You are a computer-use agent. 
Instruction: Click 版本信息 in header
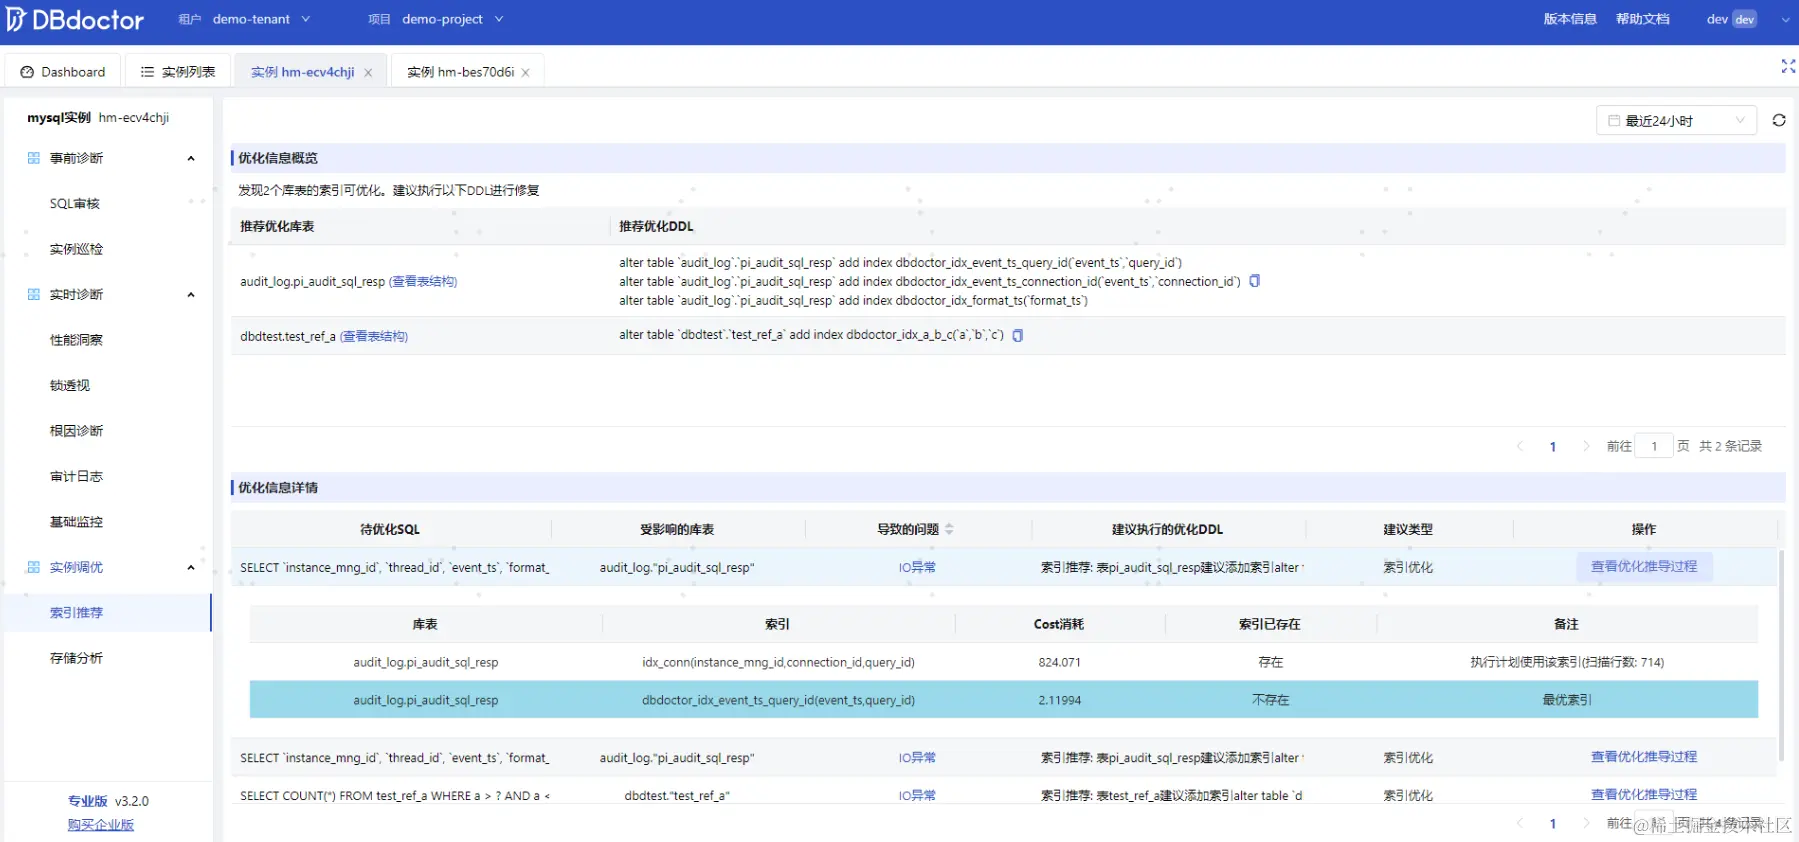(1570, 19)
